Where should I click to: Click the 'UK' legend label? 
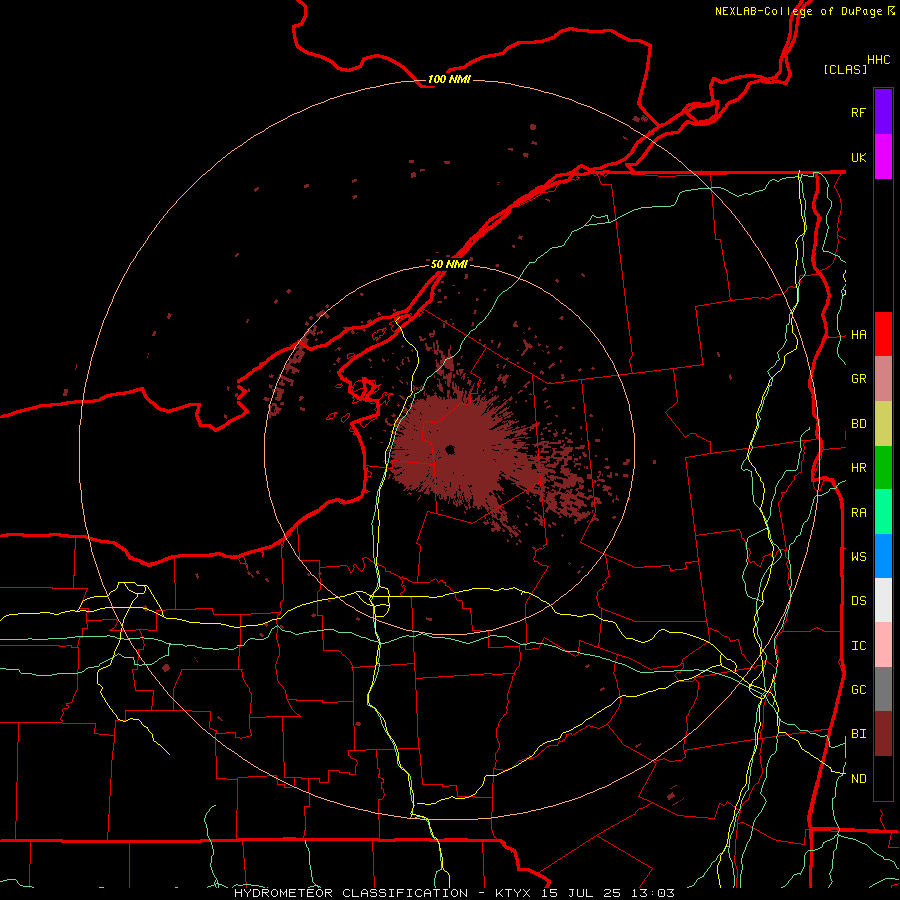click(x=859, y=158)
